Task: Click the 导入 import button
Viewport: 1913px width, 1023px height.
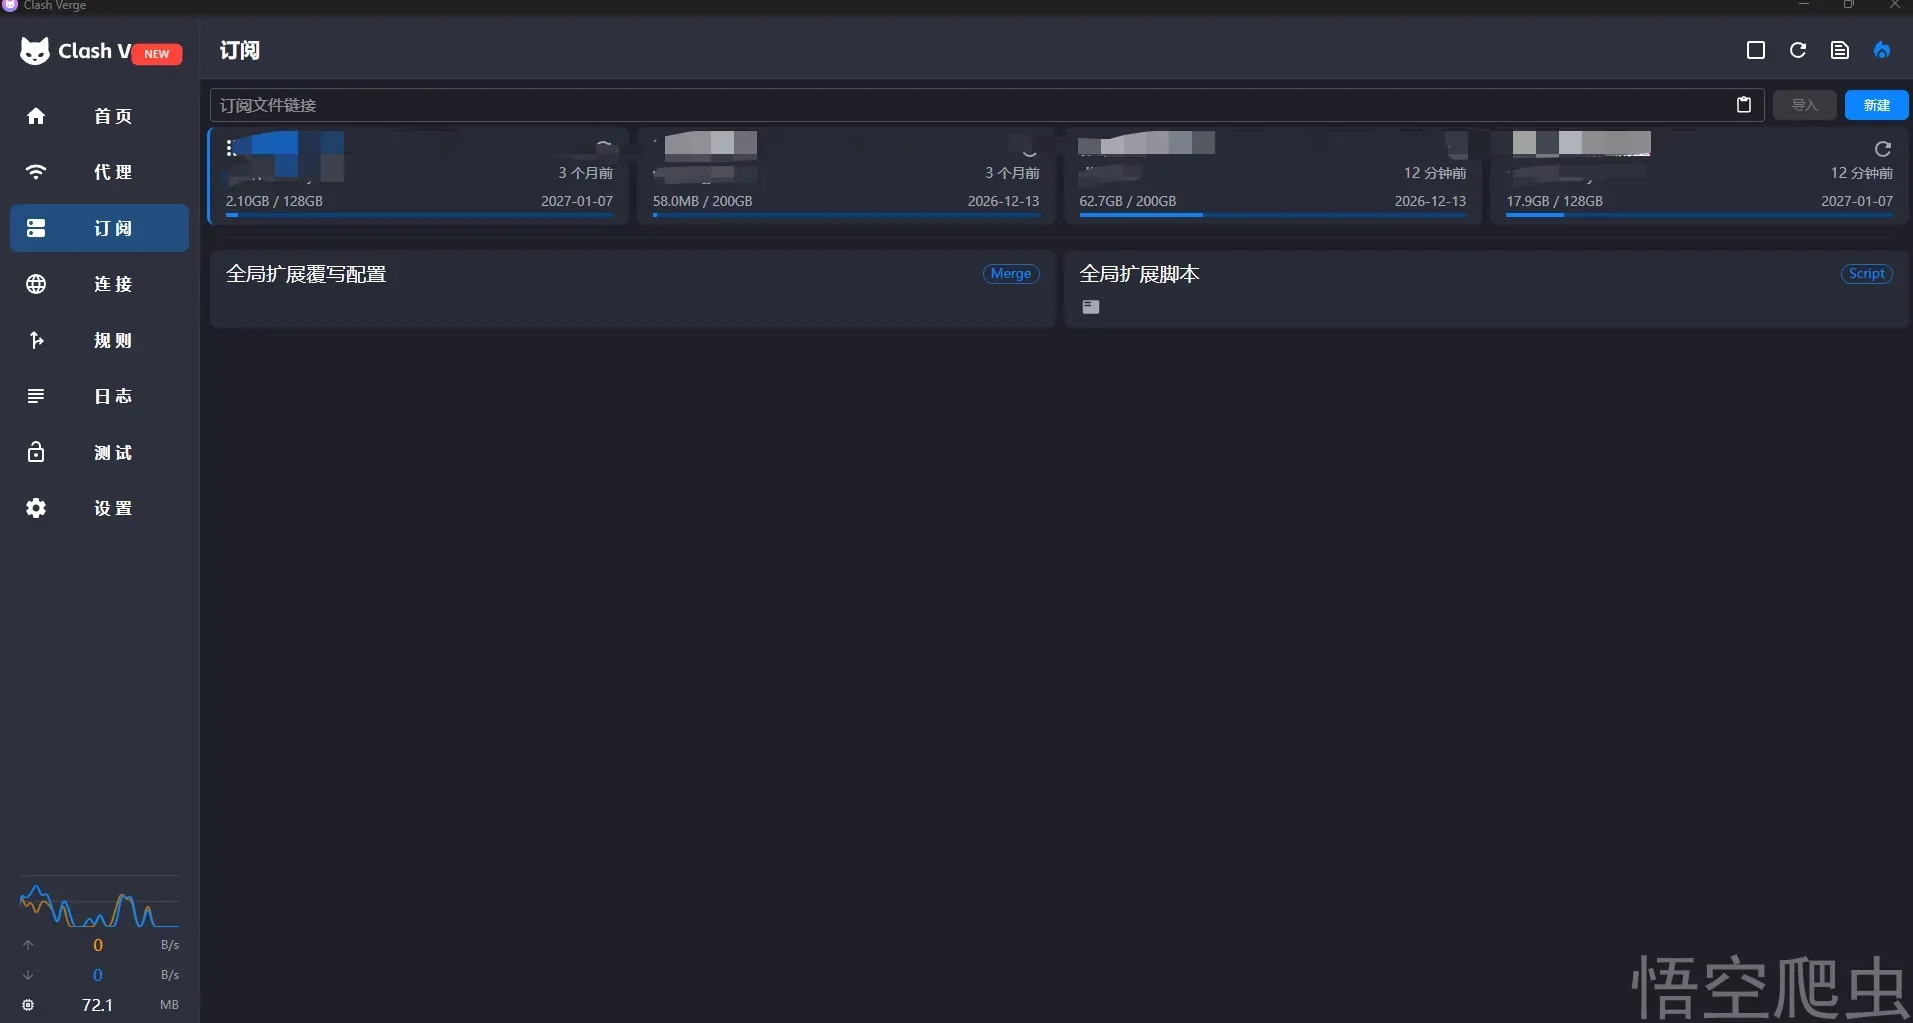Action: [1804, 105]
